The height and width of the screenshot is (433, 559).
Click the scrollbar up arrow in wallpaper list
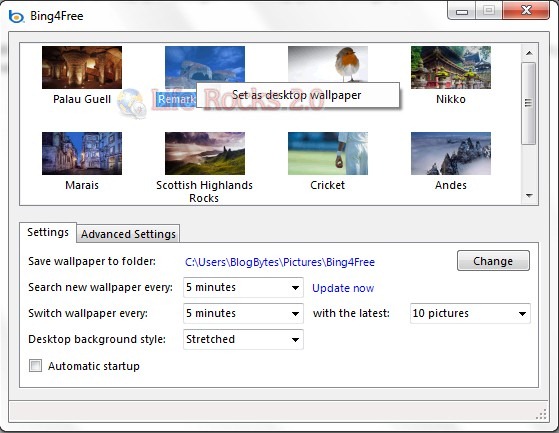[x=529, y=53]
